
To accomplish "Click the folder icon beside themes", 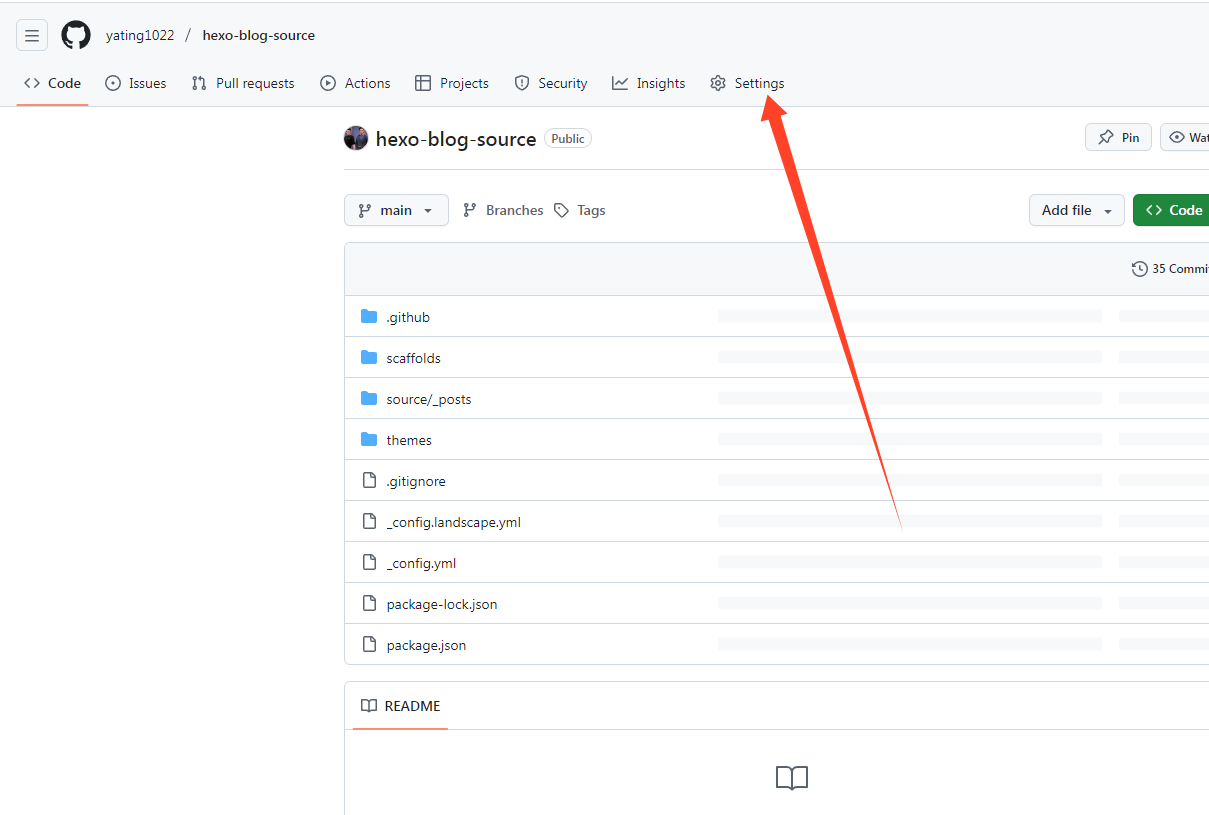I will pyautogui.click(x=369, y=439).
